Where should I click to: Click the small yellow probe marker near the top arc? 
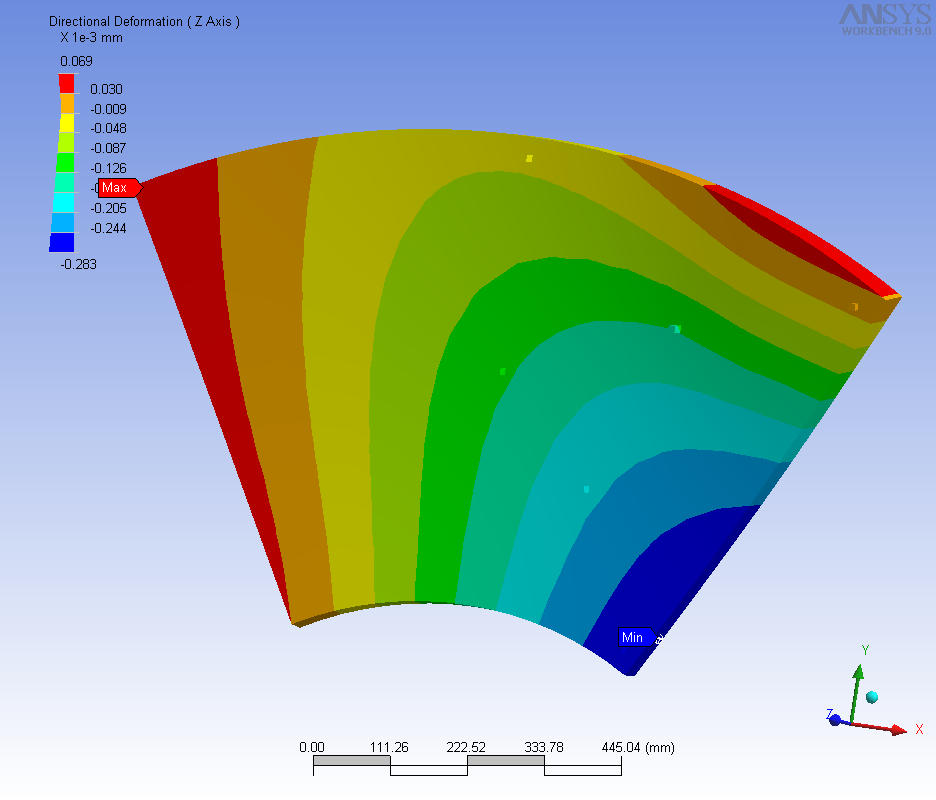[529, 159]
